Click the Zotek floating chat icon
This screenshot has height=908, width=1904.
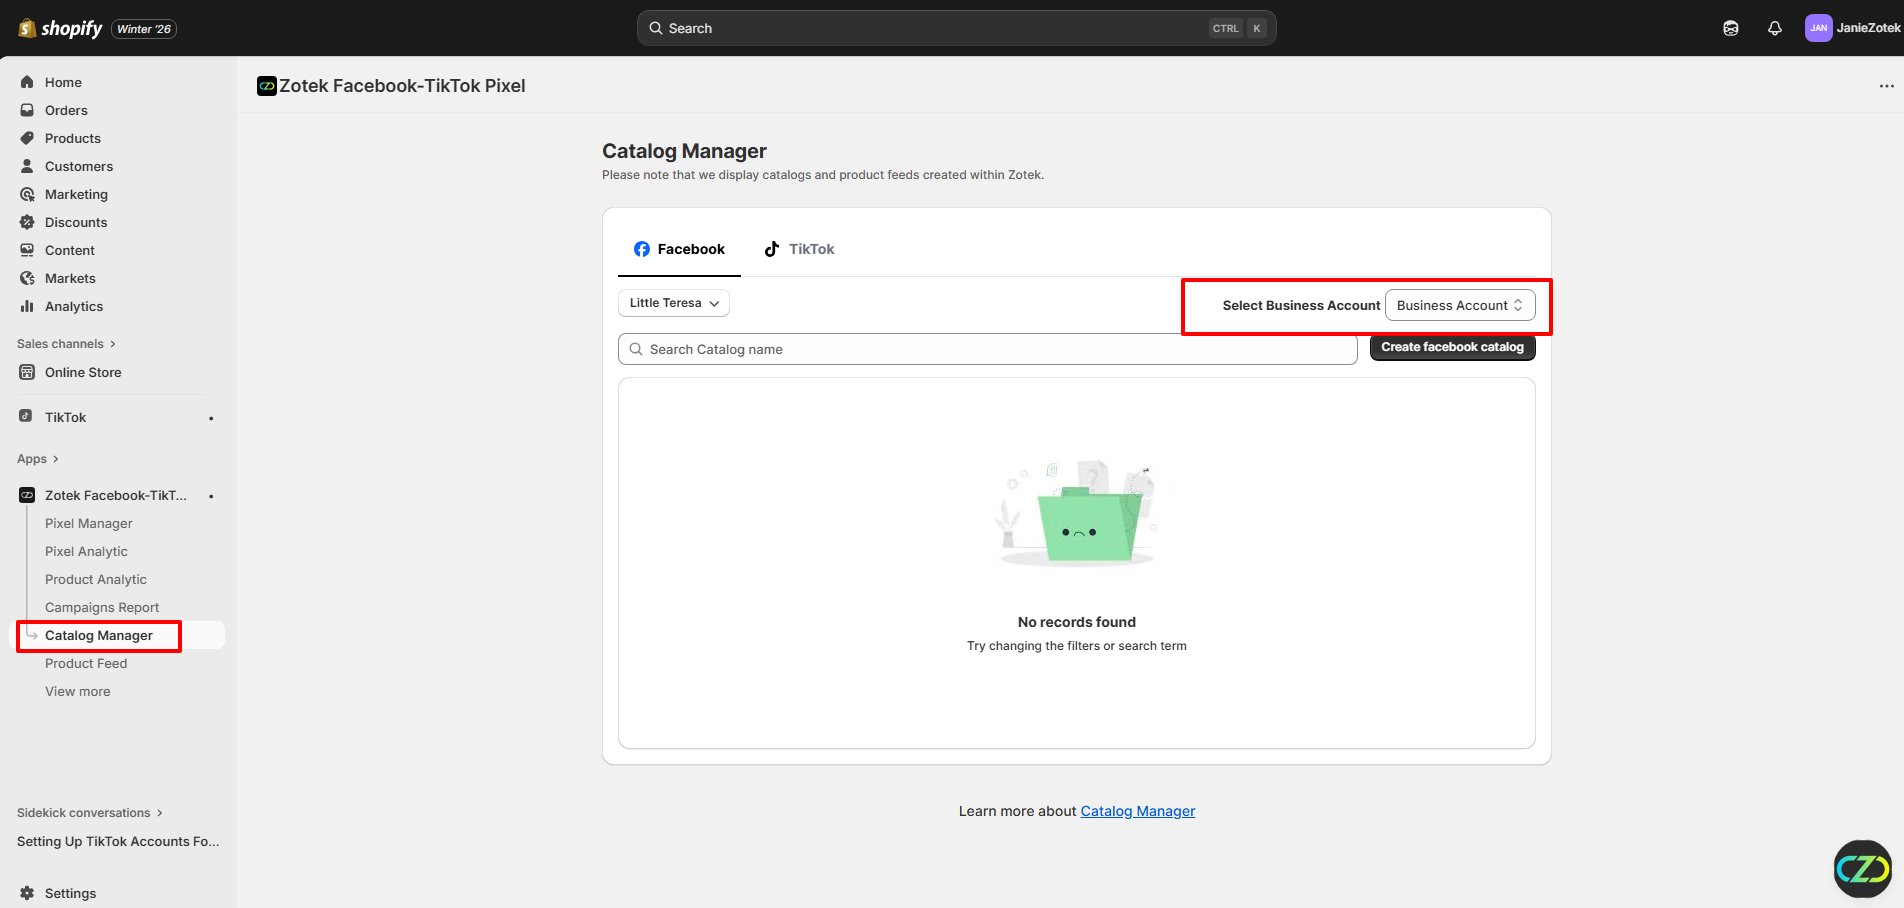[x=1862, y=868]
